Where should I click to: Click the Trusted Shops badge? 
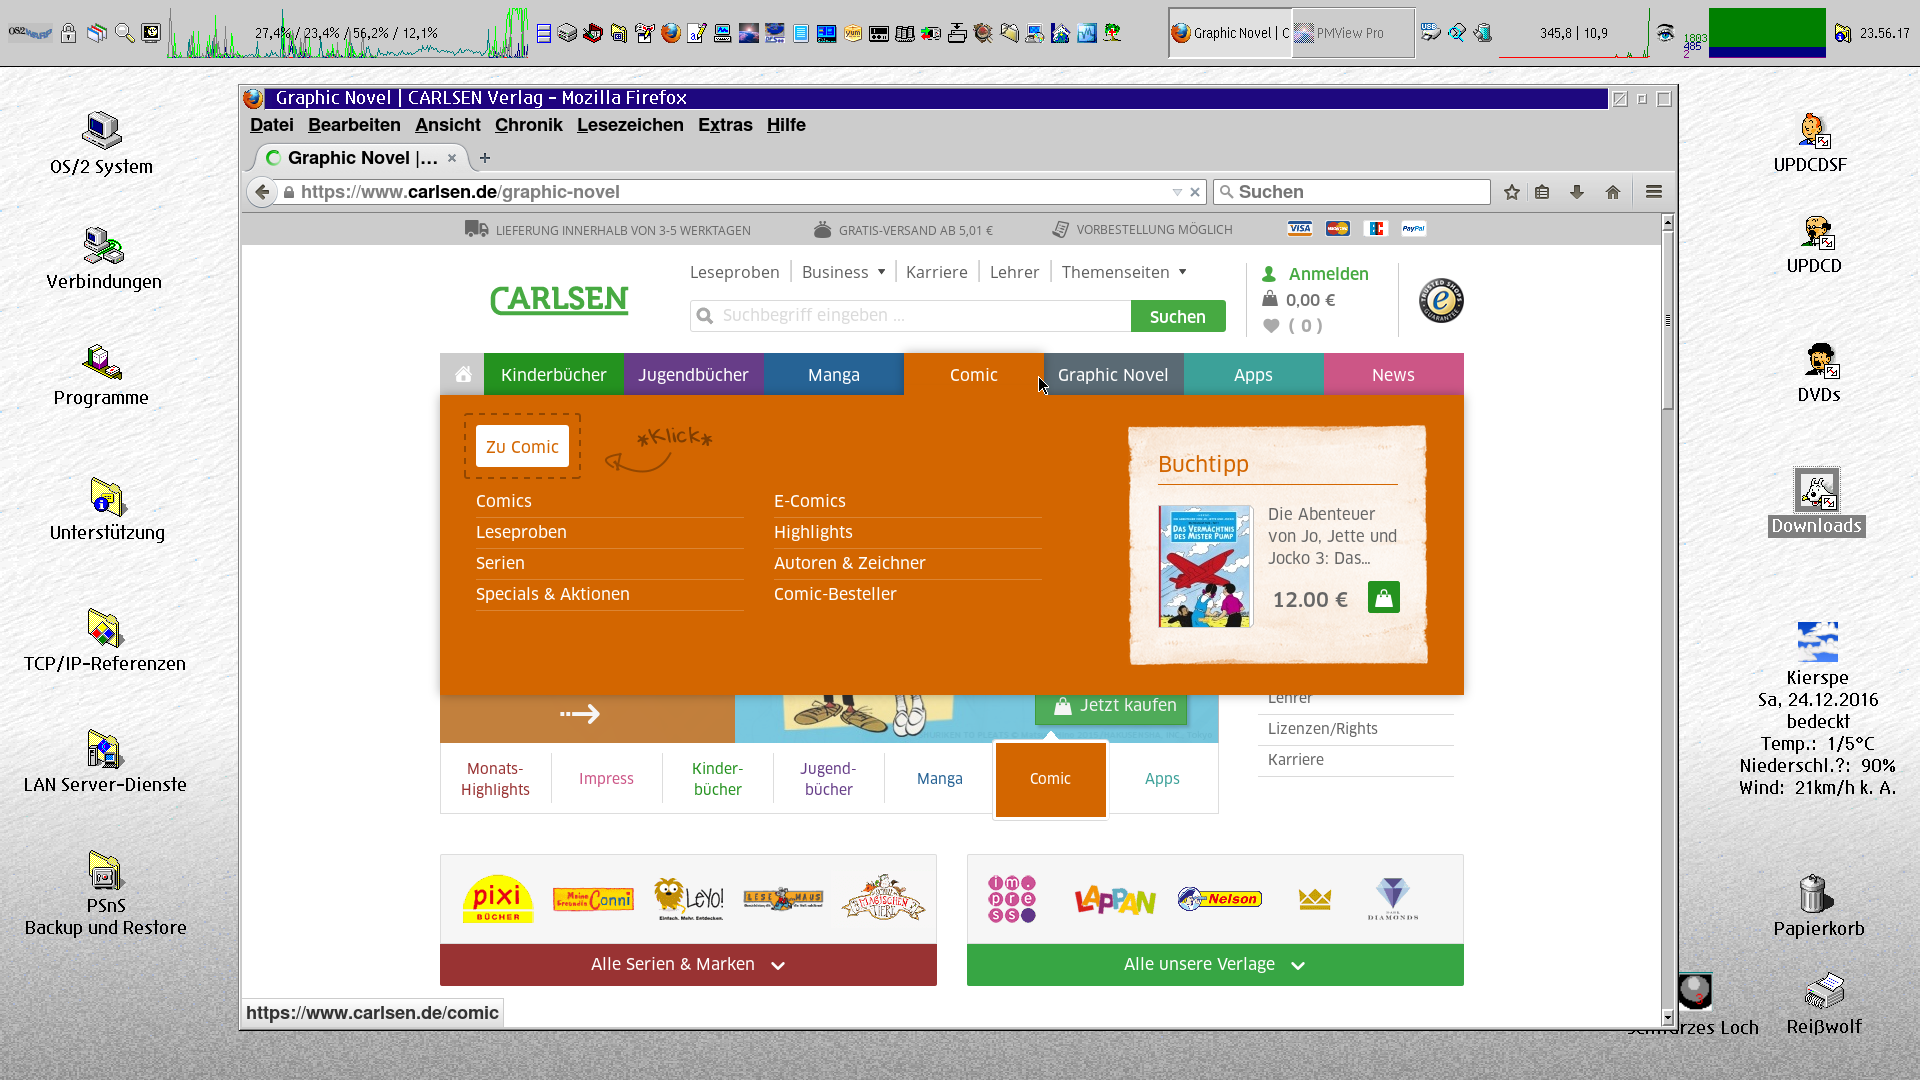(x=1441, y=300)
